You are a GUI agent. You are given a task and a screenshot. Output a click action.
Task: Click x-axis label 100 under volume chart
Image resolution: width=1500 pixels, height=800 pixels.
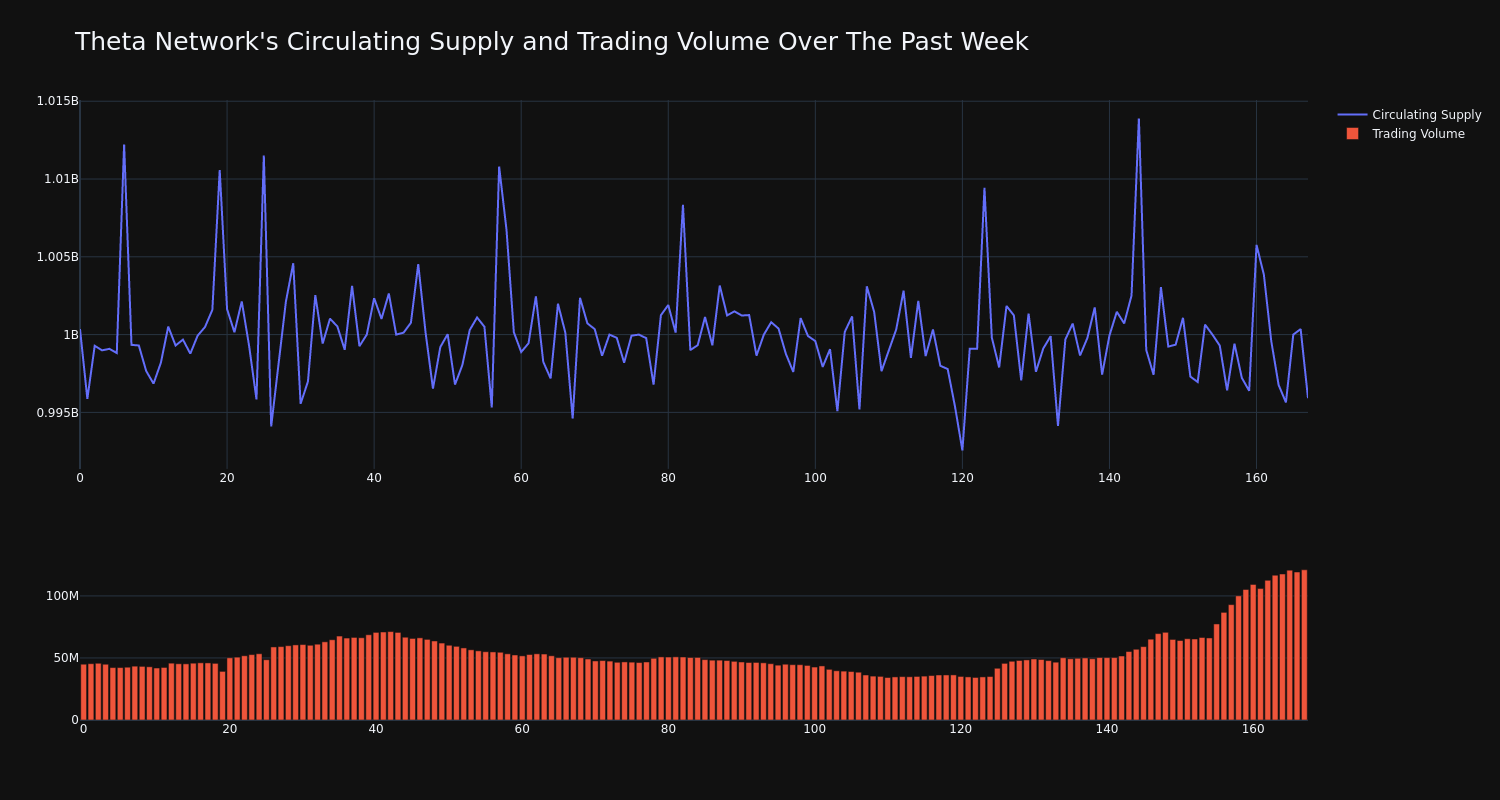815,729
